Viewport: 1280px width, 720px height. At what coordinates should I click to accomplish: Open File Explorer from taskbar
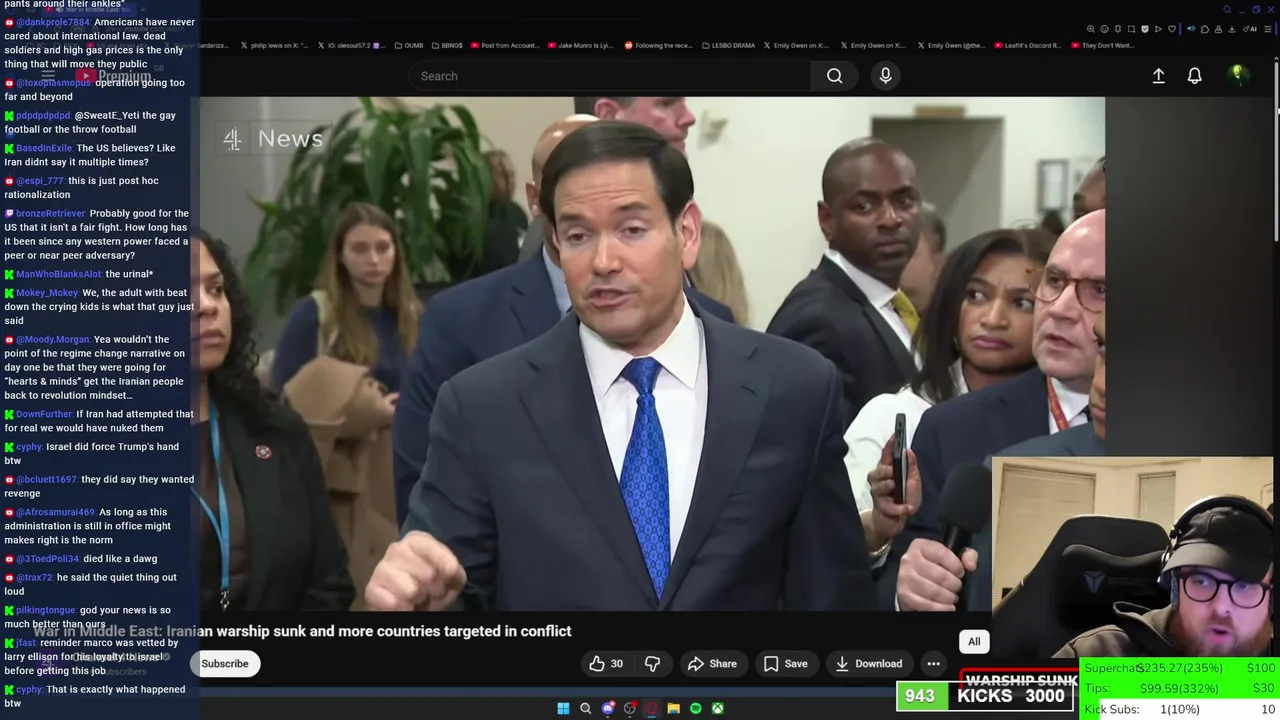coord(674,709)
